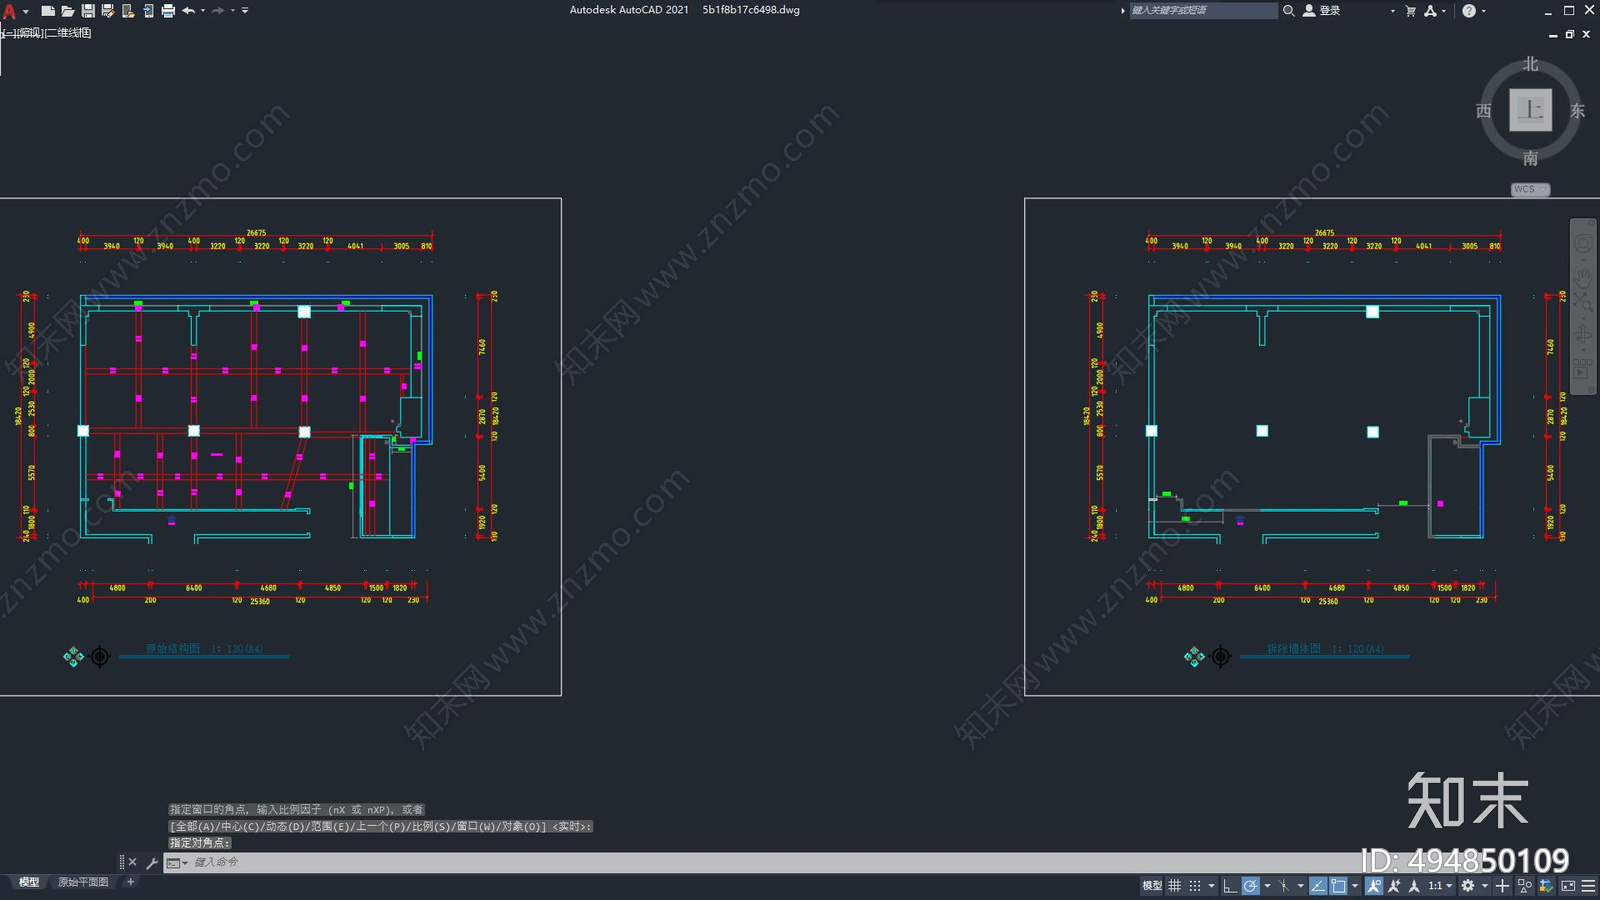Click the ViewCube top face 上
This screenshot has width=1600, height=900.
(x=1530, y=110)
